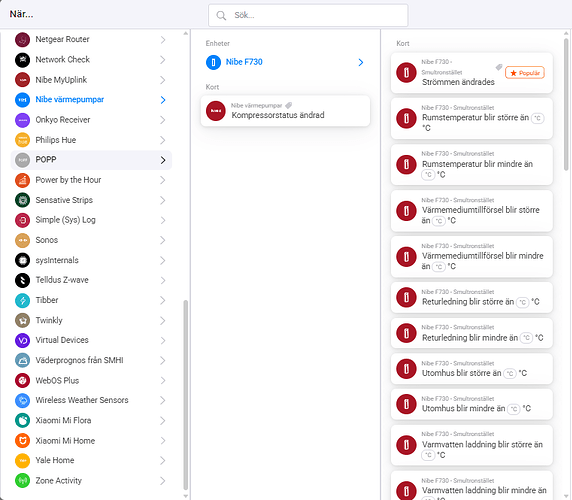
Task: Click the Tibber lightning icon
Action: coord(22,300)
